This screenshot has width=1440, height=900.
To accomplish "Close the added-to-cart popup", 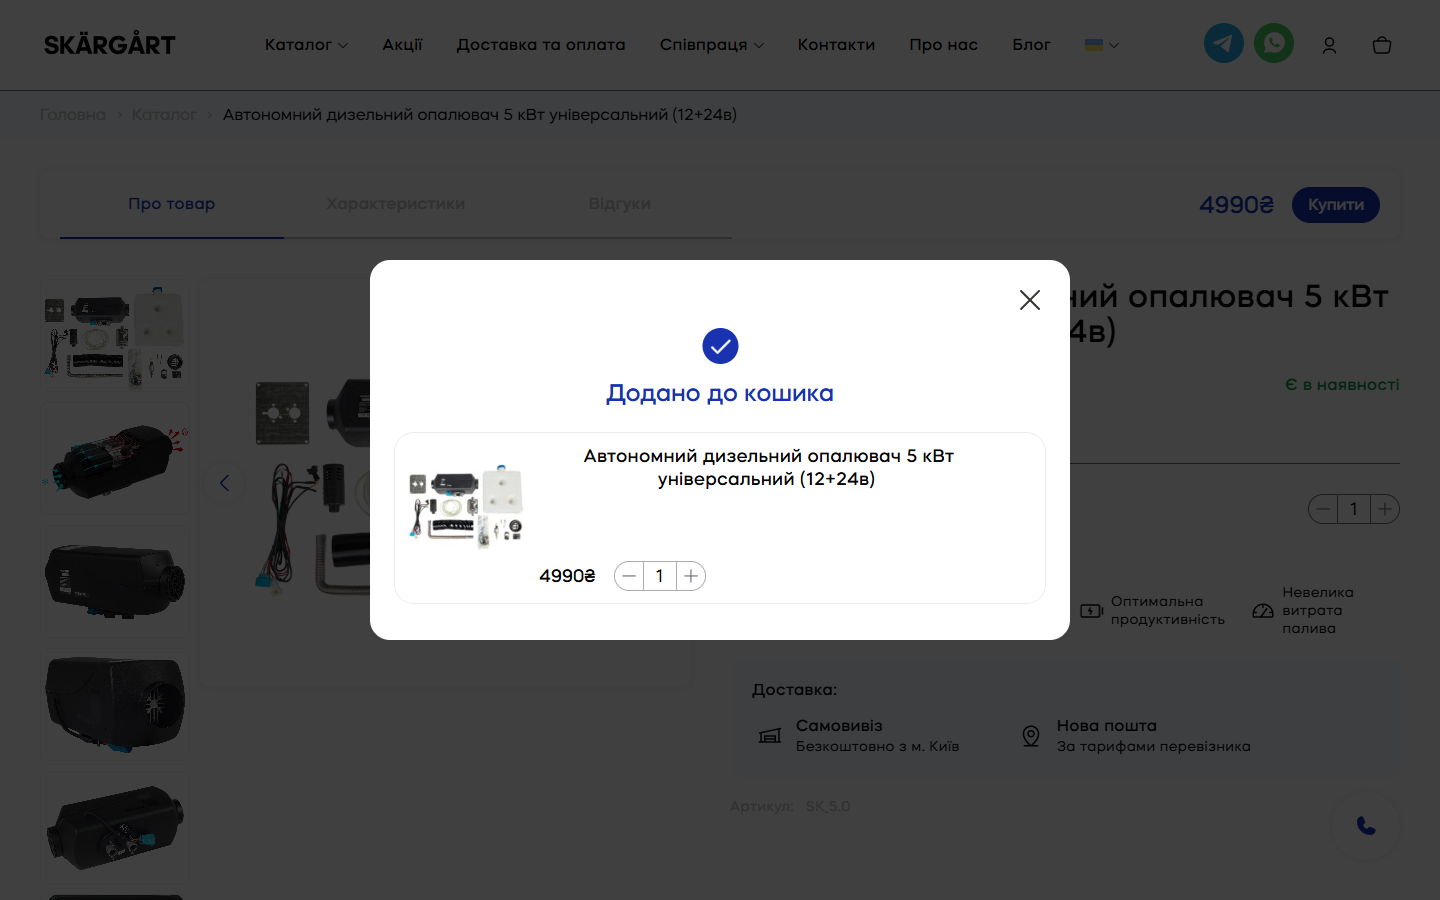I will click(x=1030, y=300).
